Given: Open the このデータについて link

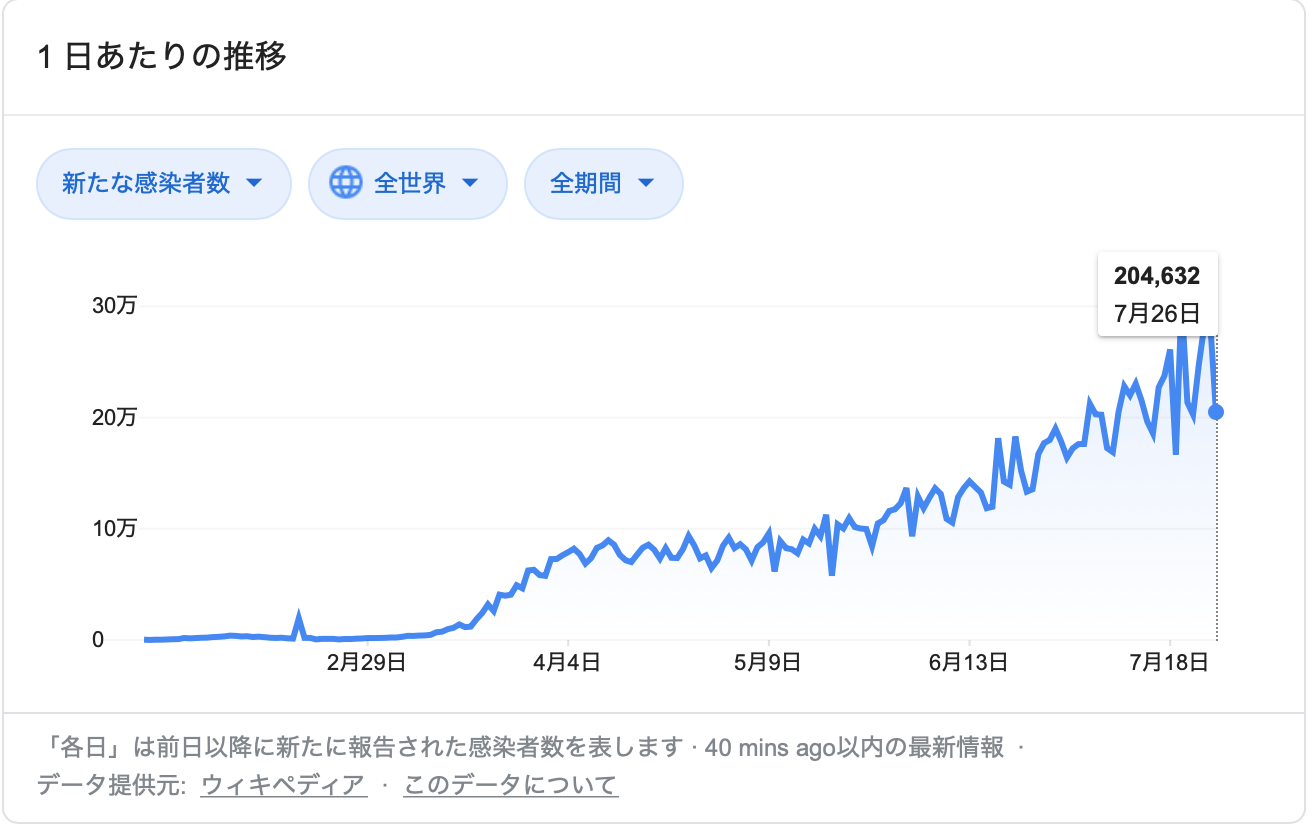Looking at the screenshot, I should coord(511,785).
